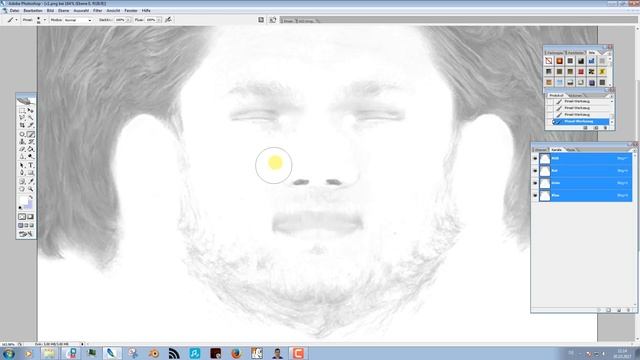This screenshot has height=360, width=640.
Task: Select the Gradient fill tool
Action: (x=31, y=149)
